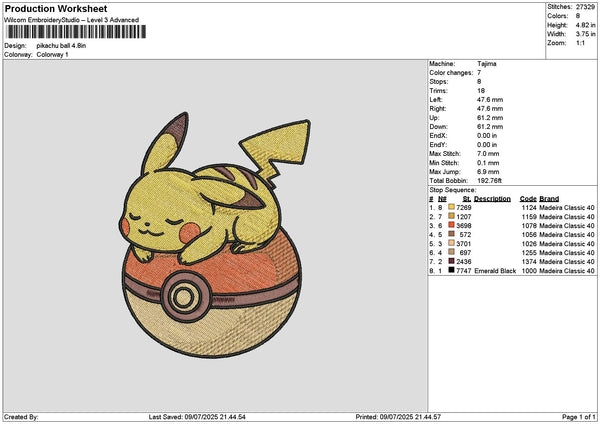Click the Down value 61.2 mm
The image size is (600, 424).
coord(490,127)
